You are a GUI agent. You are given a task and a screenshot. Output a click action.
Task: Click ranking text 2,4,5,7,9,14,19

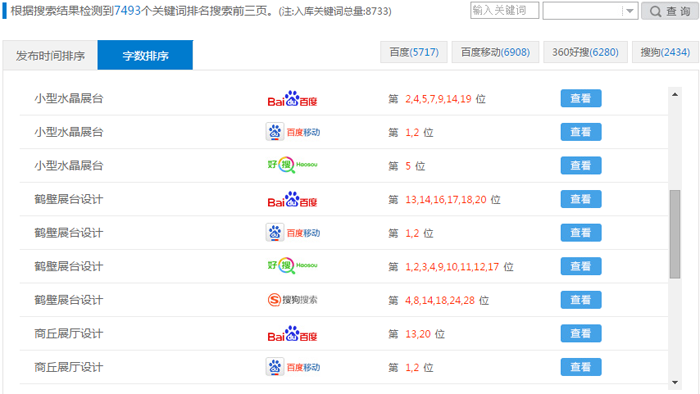click(x=438, y=99)
